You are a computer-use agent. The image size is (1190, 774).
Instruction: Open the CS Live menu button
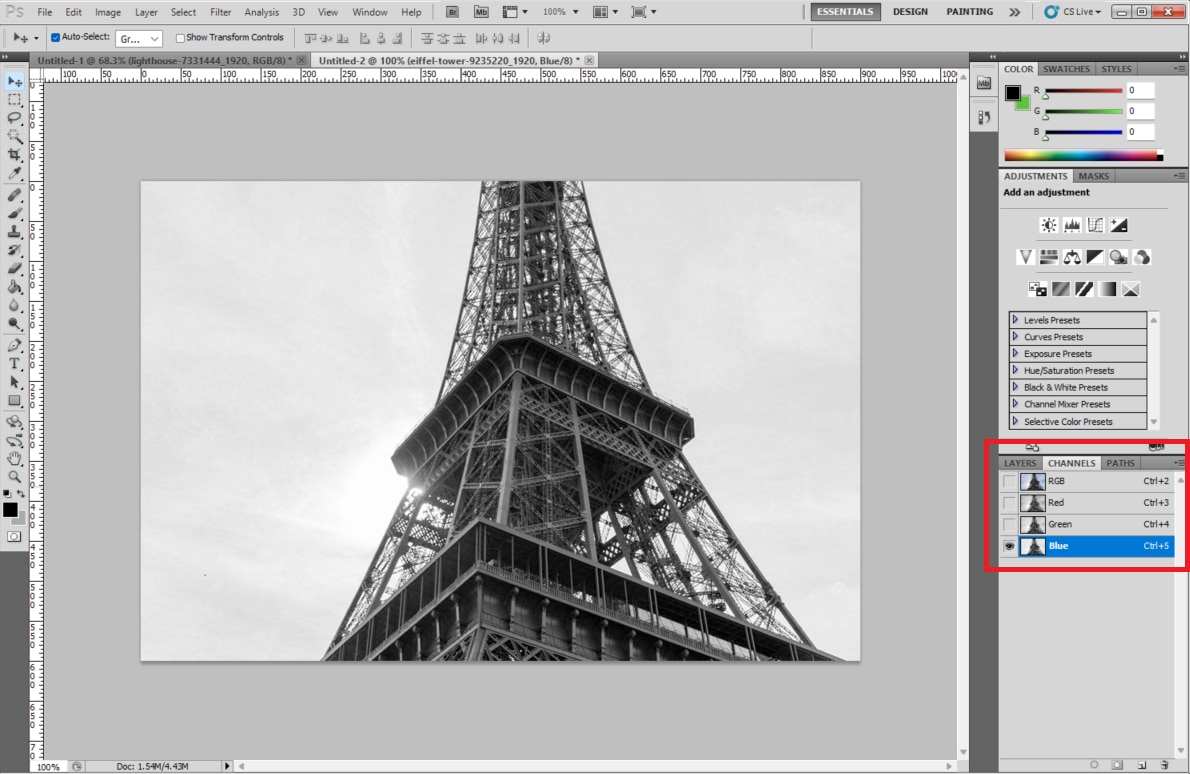point(1072,12)
